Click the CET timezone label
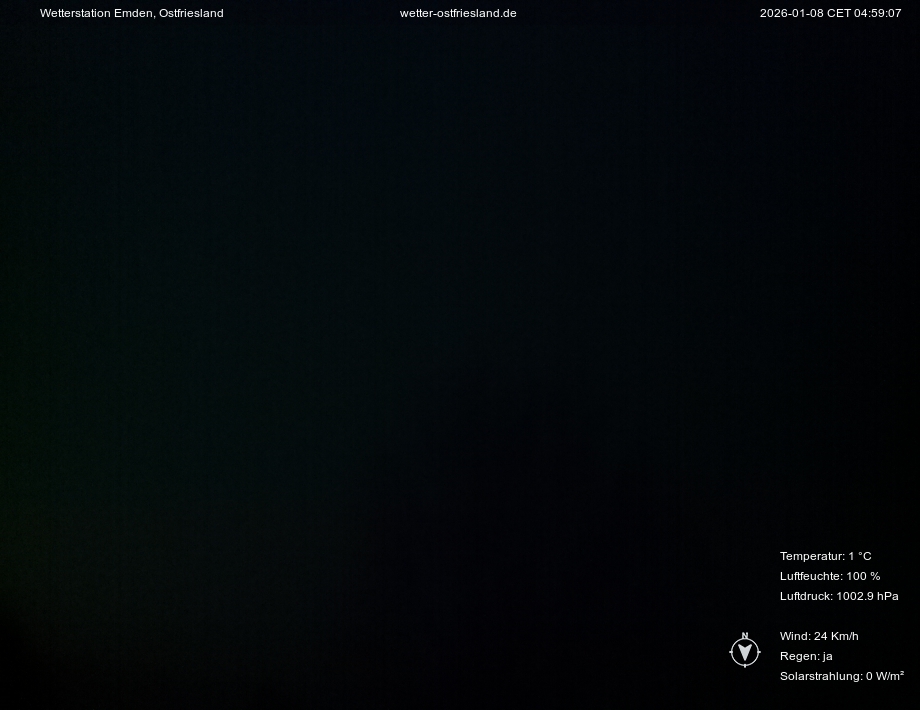Image resolution: width=920 pixels, height=710 pixels. tap(838, 13)
